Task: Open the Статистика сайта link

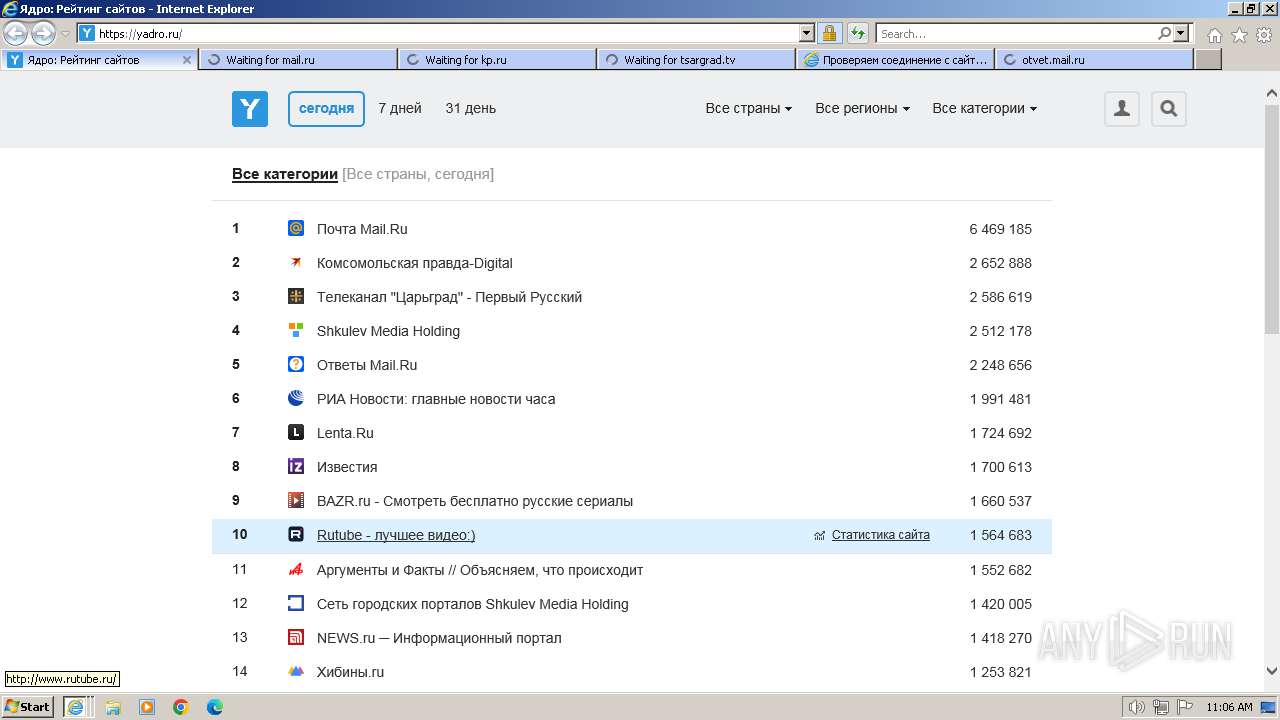Action: (881, 535)
